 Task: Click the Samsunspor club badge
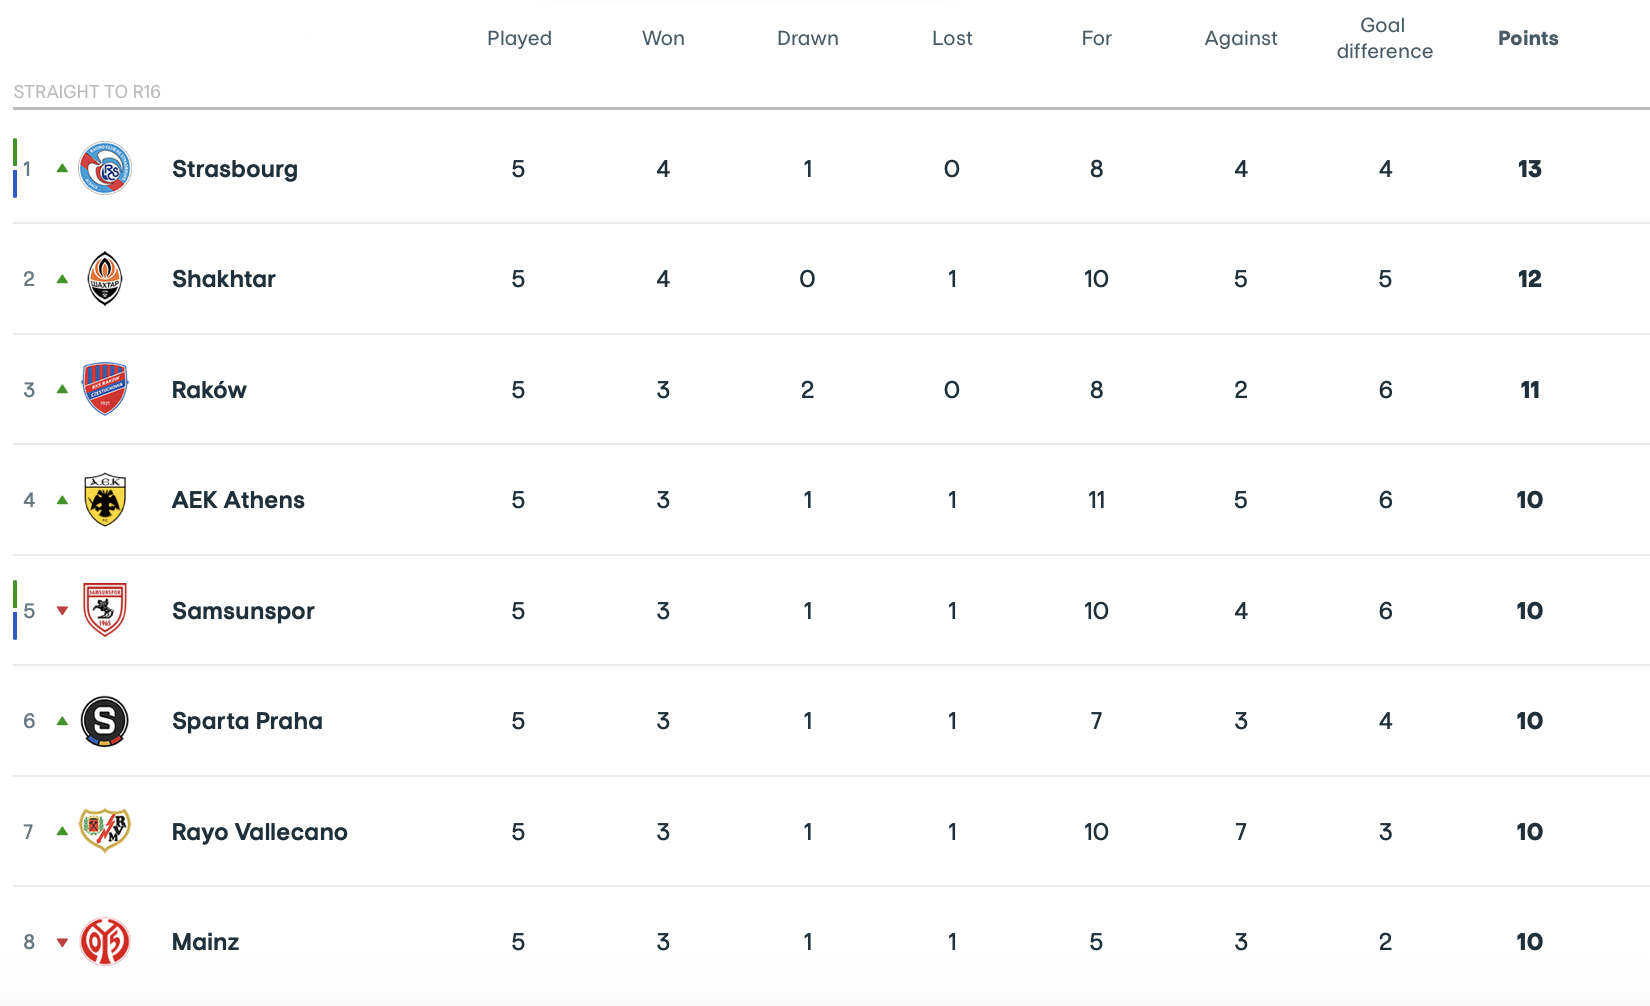[105, 610]
